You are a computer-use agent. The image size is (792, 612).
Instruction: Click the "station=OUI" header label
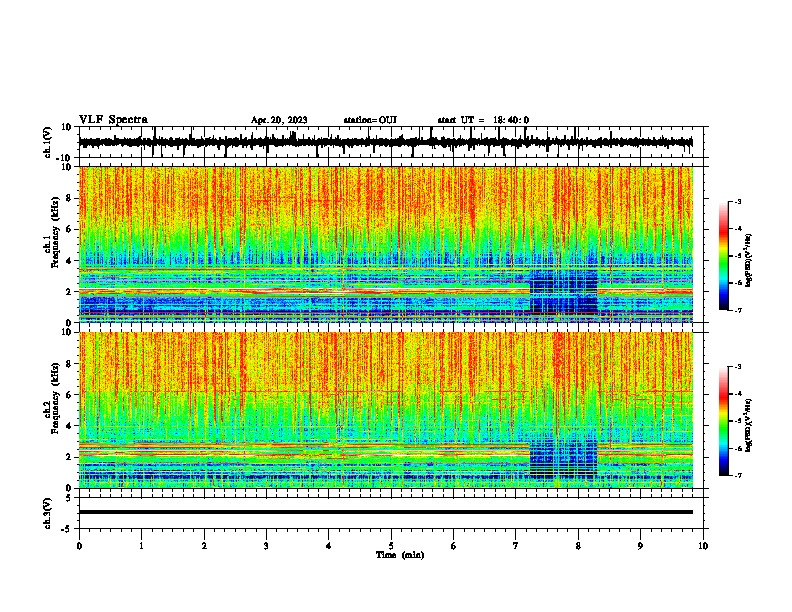pyautogui.click(x=370, y=120)
